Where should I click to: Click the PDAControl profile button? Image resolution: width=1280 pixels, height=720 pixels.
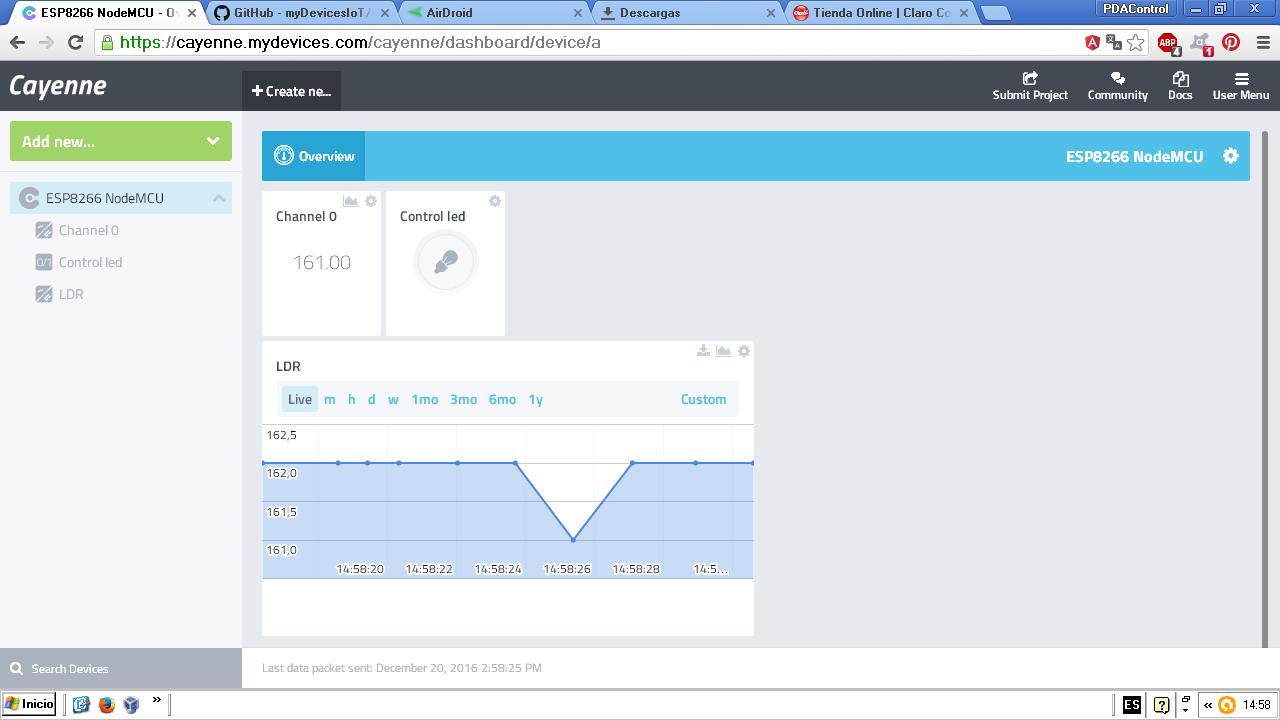tap(1136, 9)
